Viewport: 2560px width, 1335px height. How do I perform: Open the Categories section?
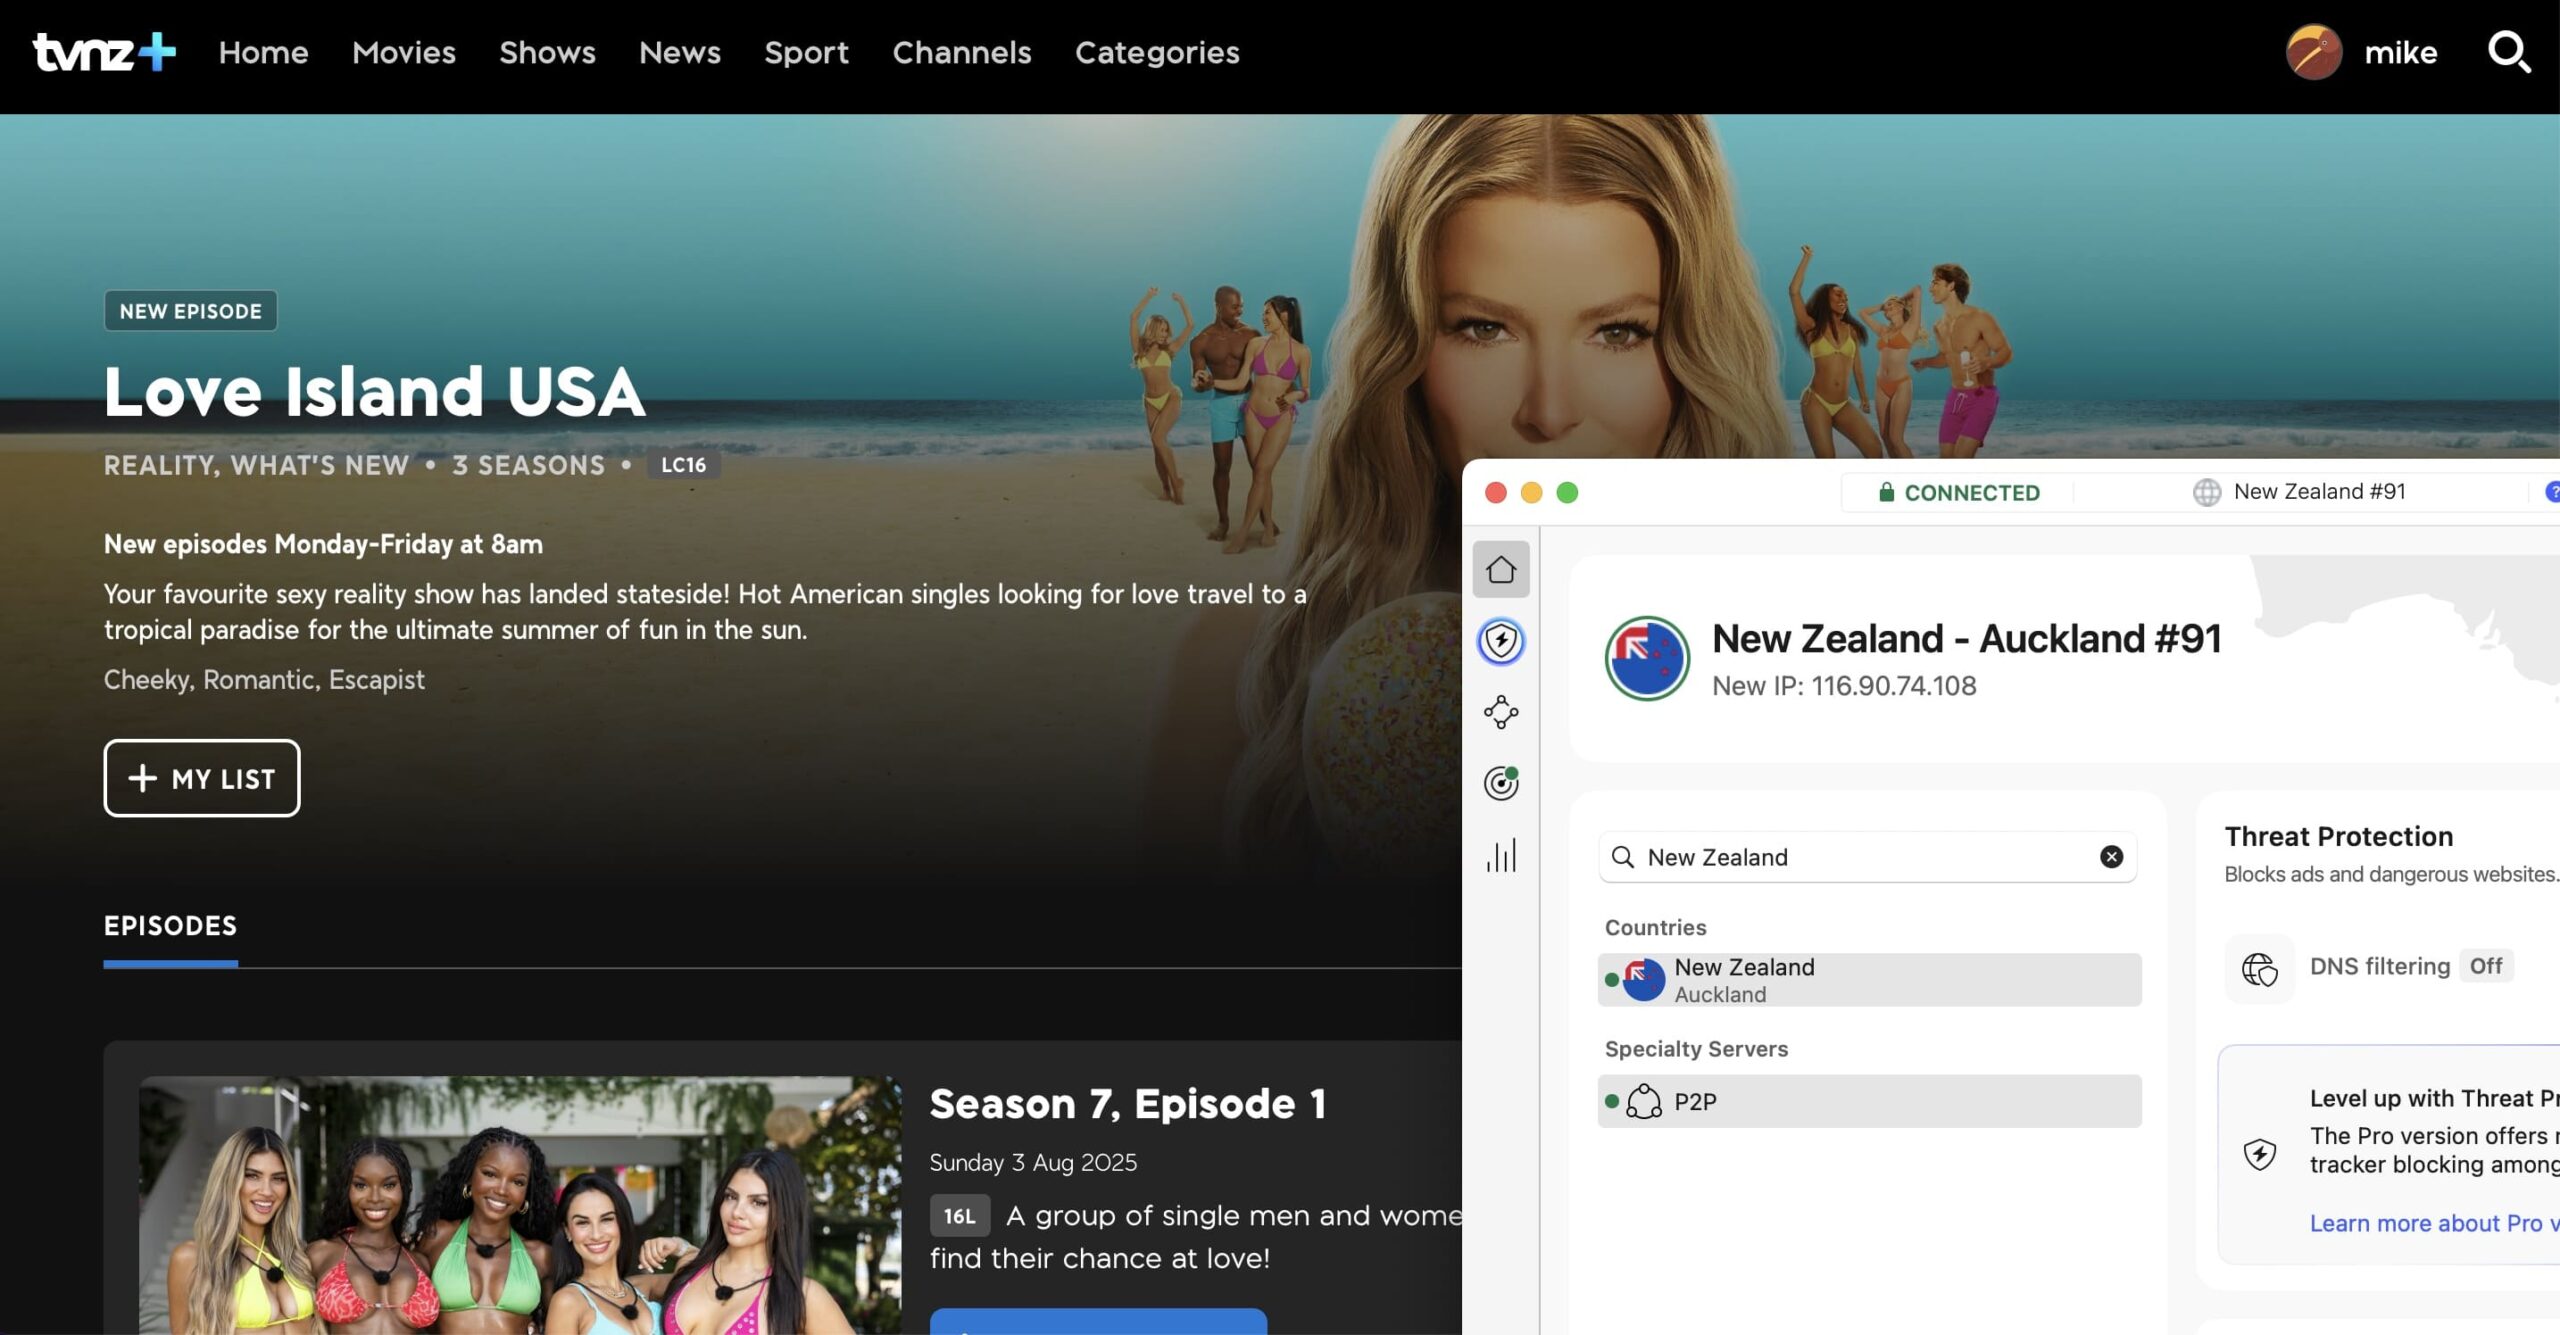pos(1157,52)
